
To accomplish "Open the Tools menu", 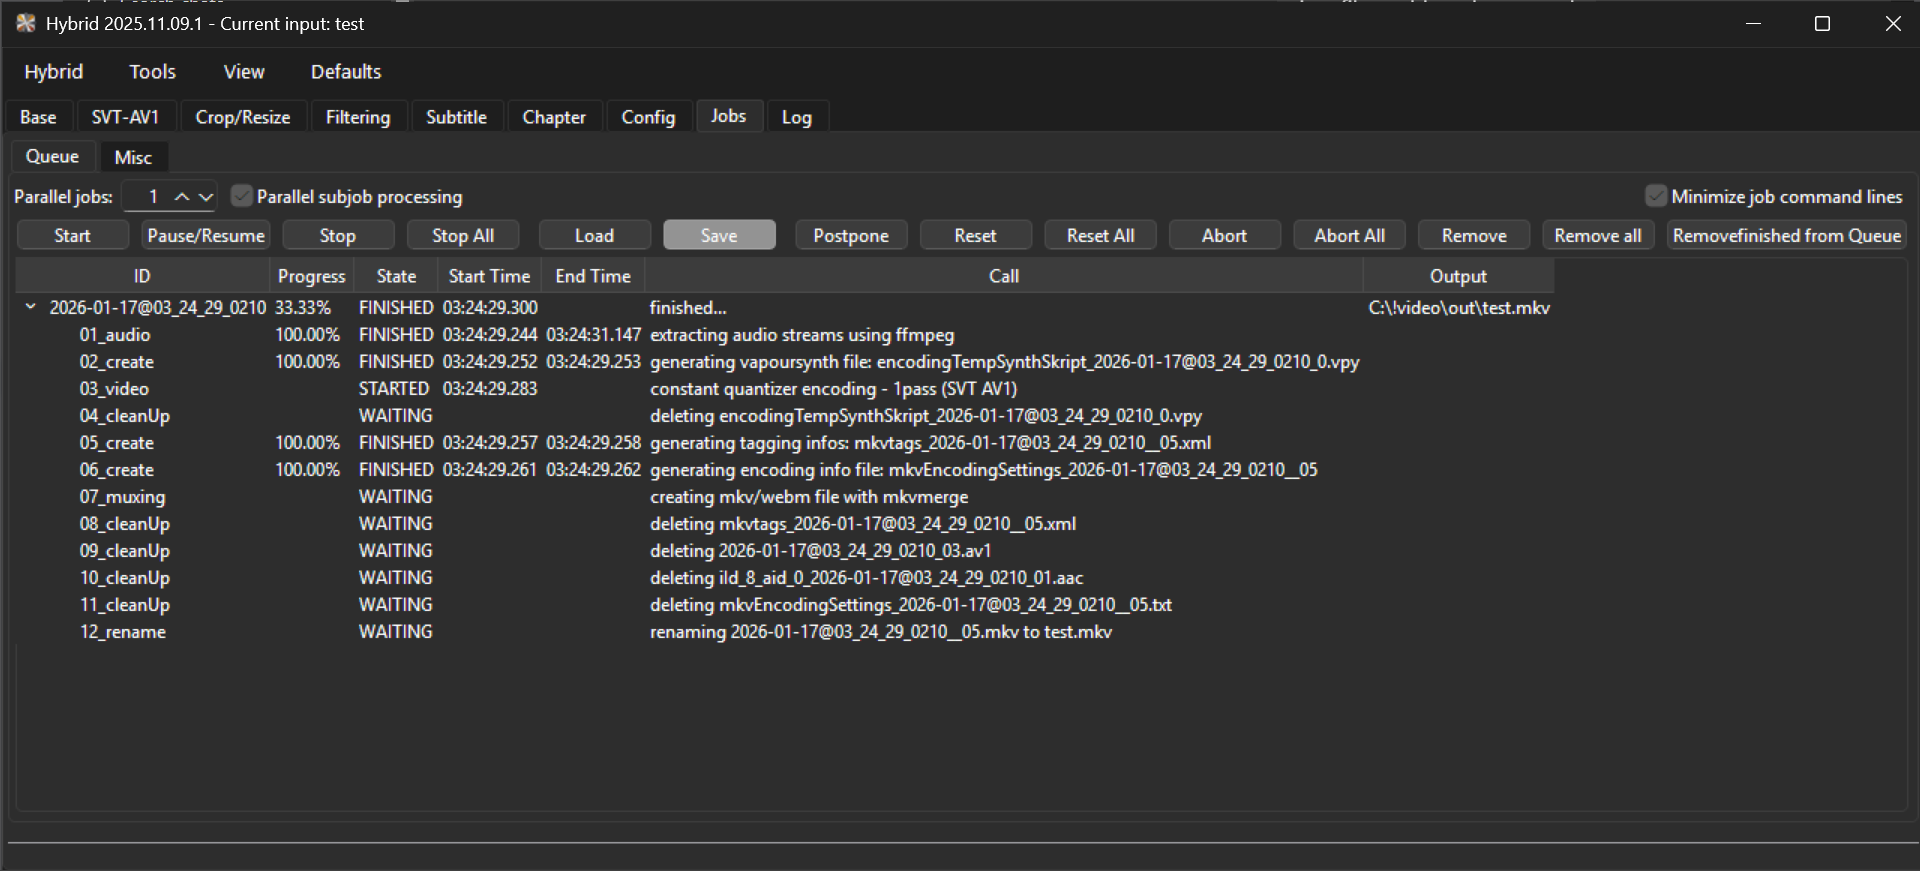I will (x=152, y=72).
